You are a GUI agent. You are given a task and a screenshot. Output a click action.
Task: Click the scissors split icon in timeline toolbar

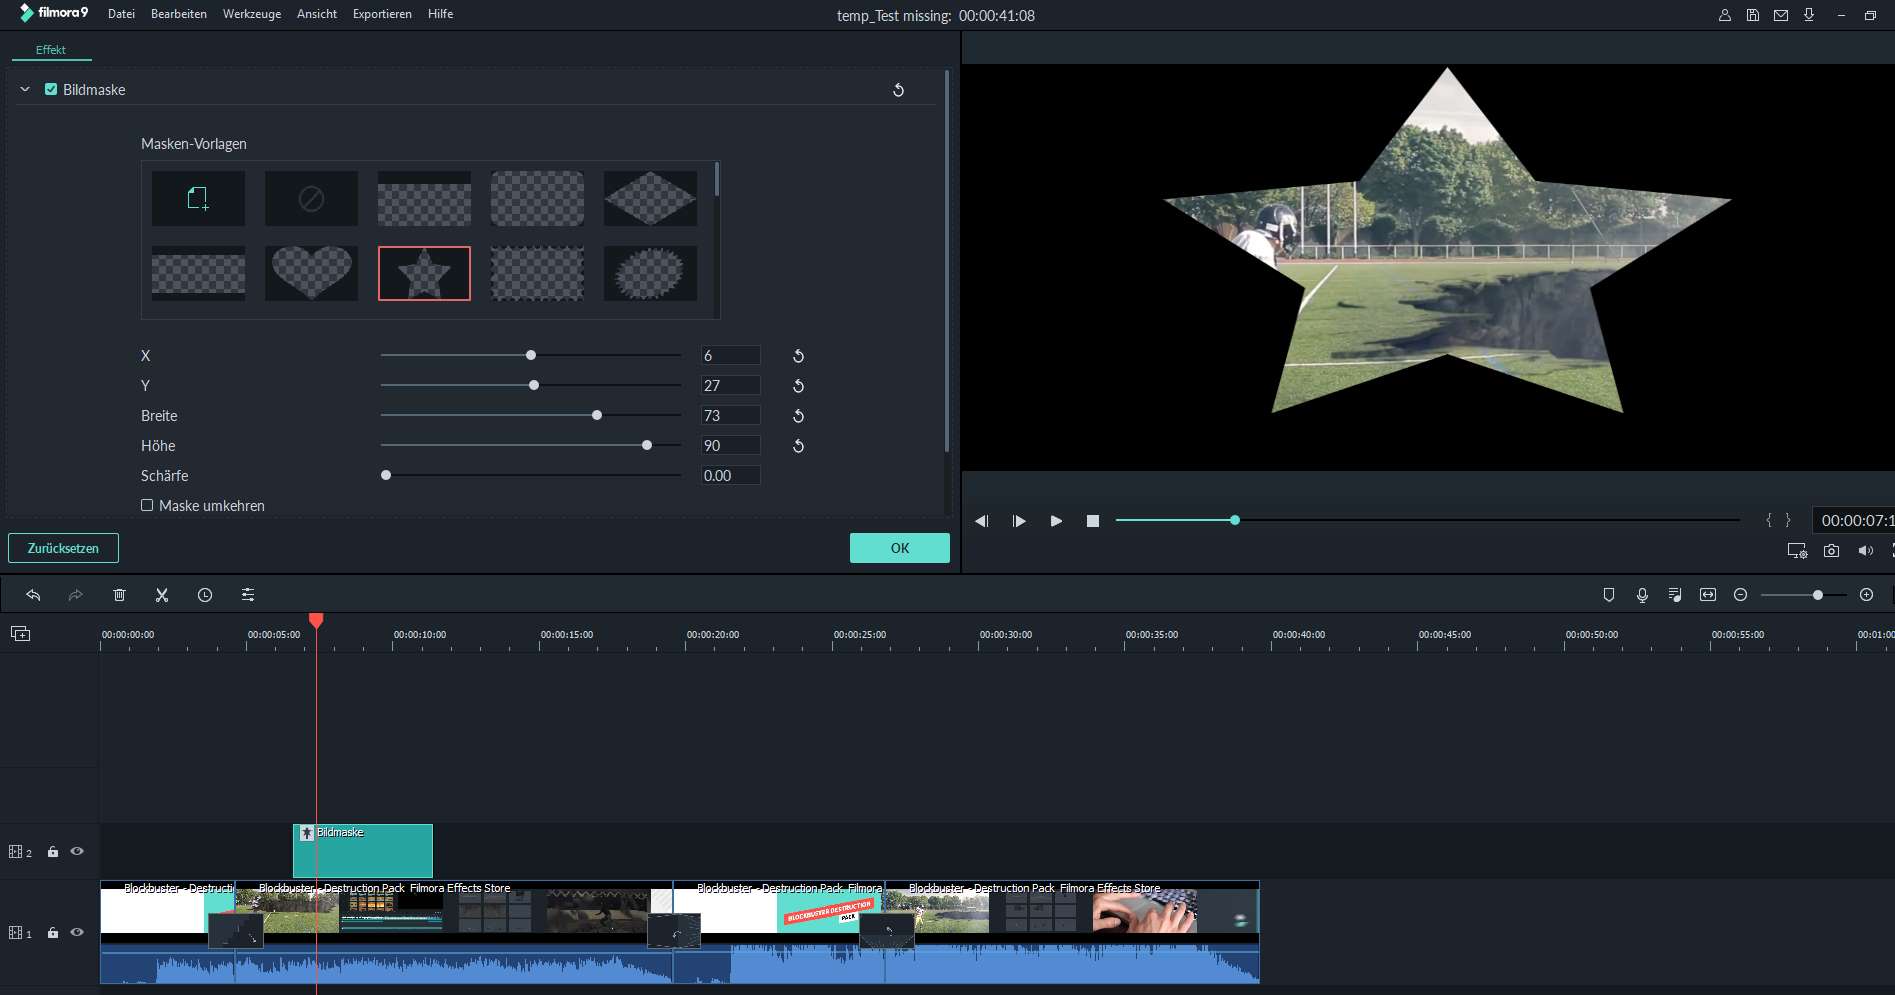click(162, 595)
